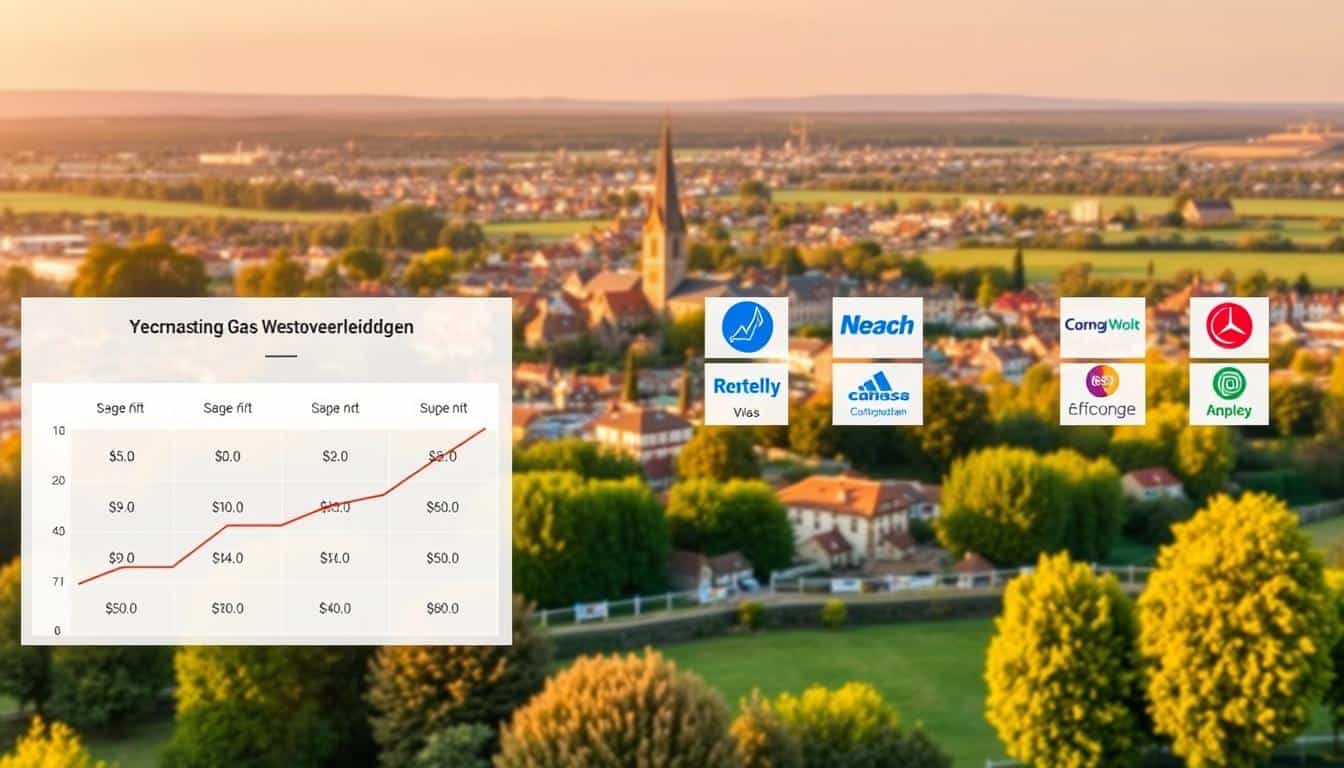The width and height of the screenshot is (1344, 768).
Task: Click the Neach logo tile
Action: tap(877, 327)
